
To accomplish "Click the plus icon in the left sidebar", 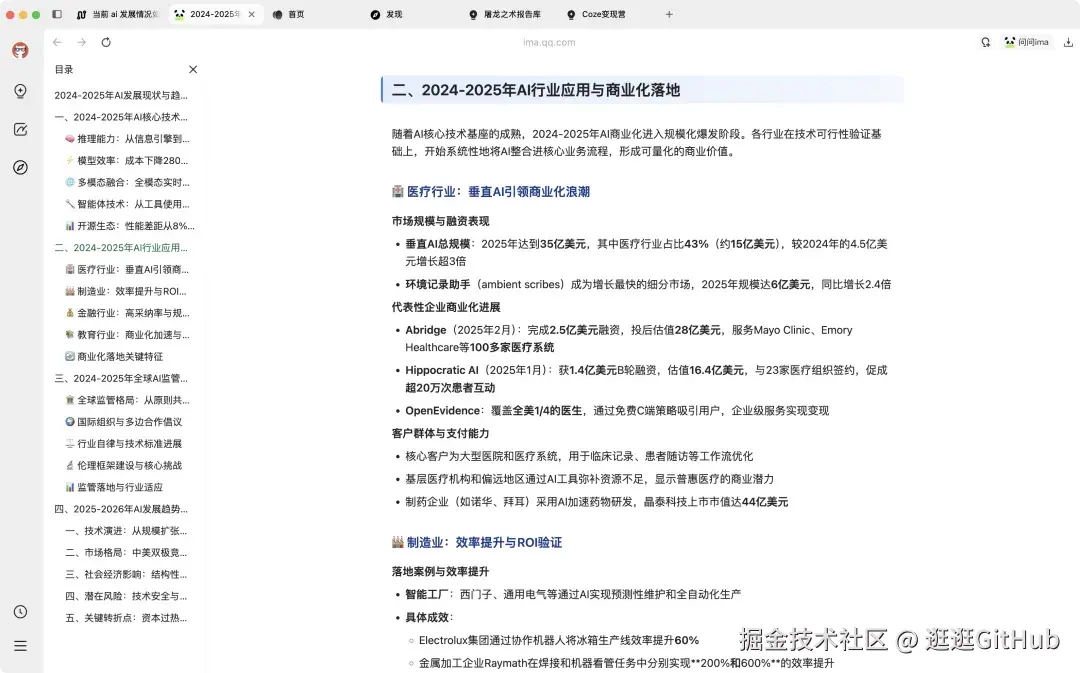I will coord(20,92).
